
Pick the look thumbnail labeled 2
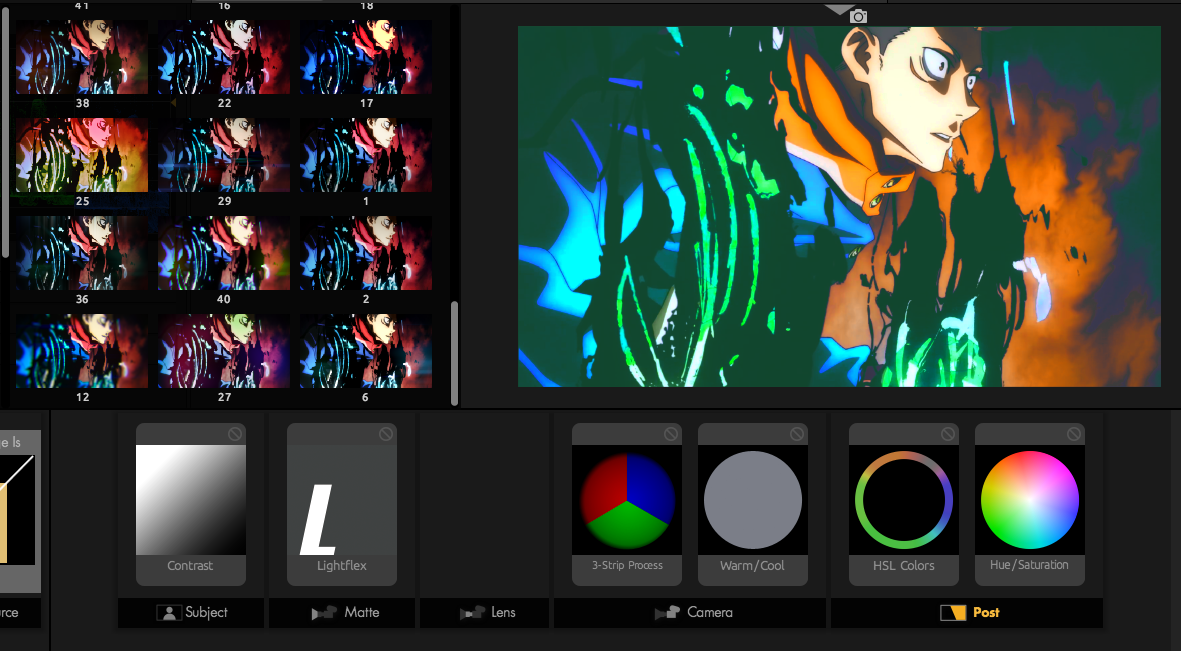point(366,253)
